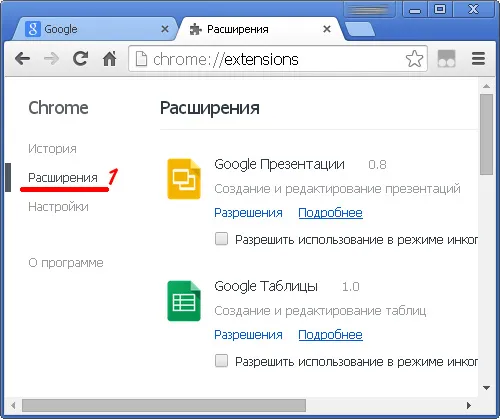
Task: Click the horizontal scrollbar thumb
Action: 164,405
